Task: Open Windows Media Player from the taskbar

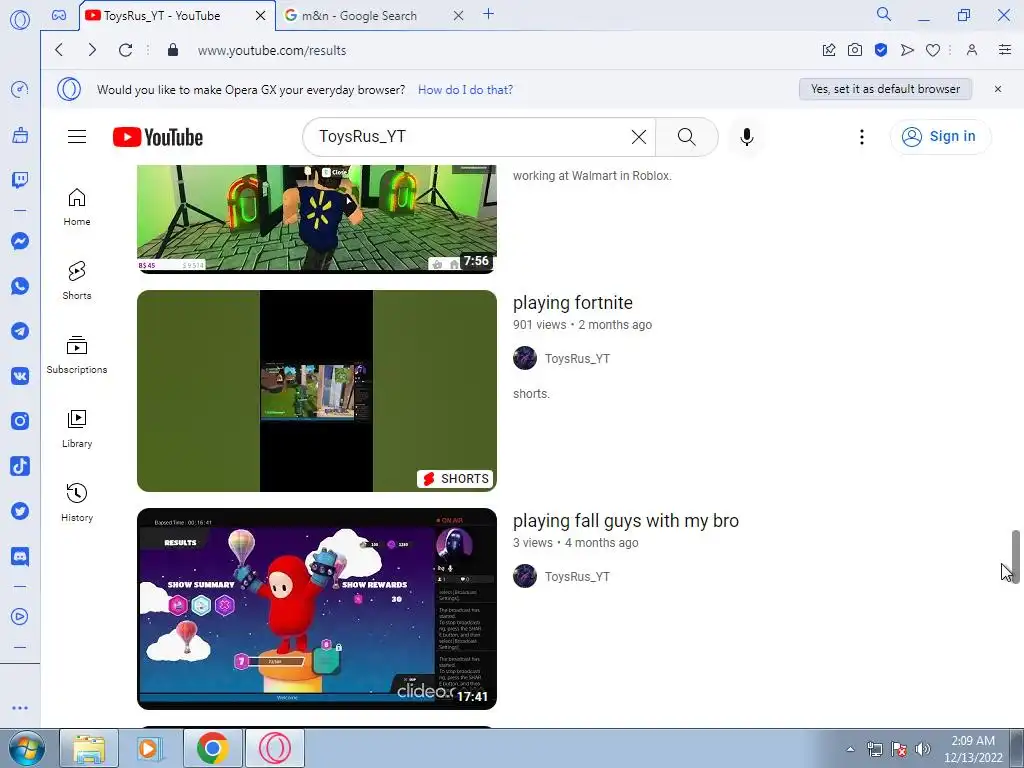Action: [150, 748]
